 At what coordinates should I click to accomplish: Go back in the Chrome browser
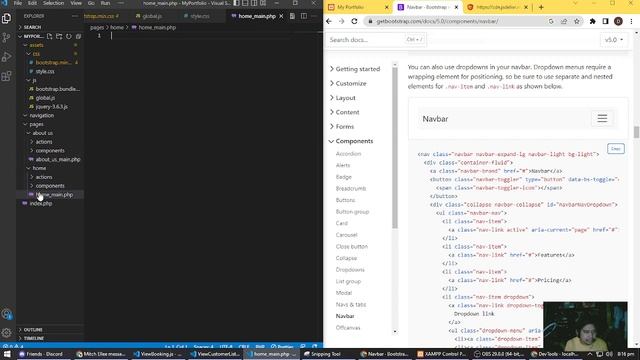point(329,21)
